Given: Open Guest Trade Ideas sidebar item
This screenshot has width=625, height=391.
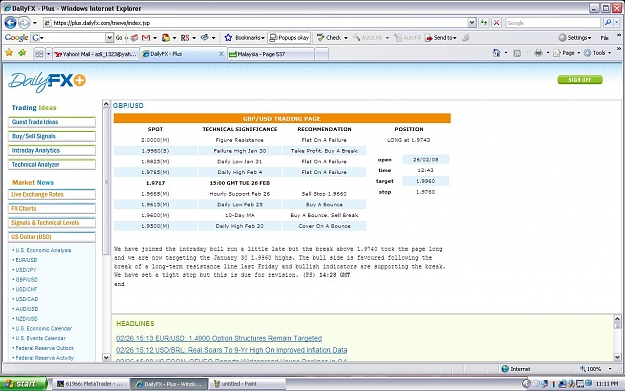Looking at the screenshot, I should coord(52,122).
